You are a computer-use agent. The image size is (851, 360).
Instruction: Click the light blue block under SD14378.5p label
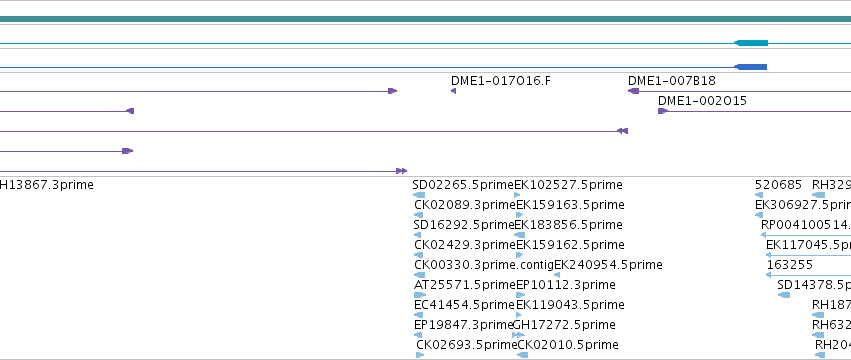(x=784, y=295)
